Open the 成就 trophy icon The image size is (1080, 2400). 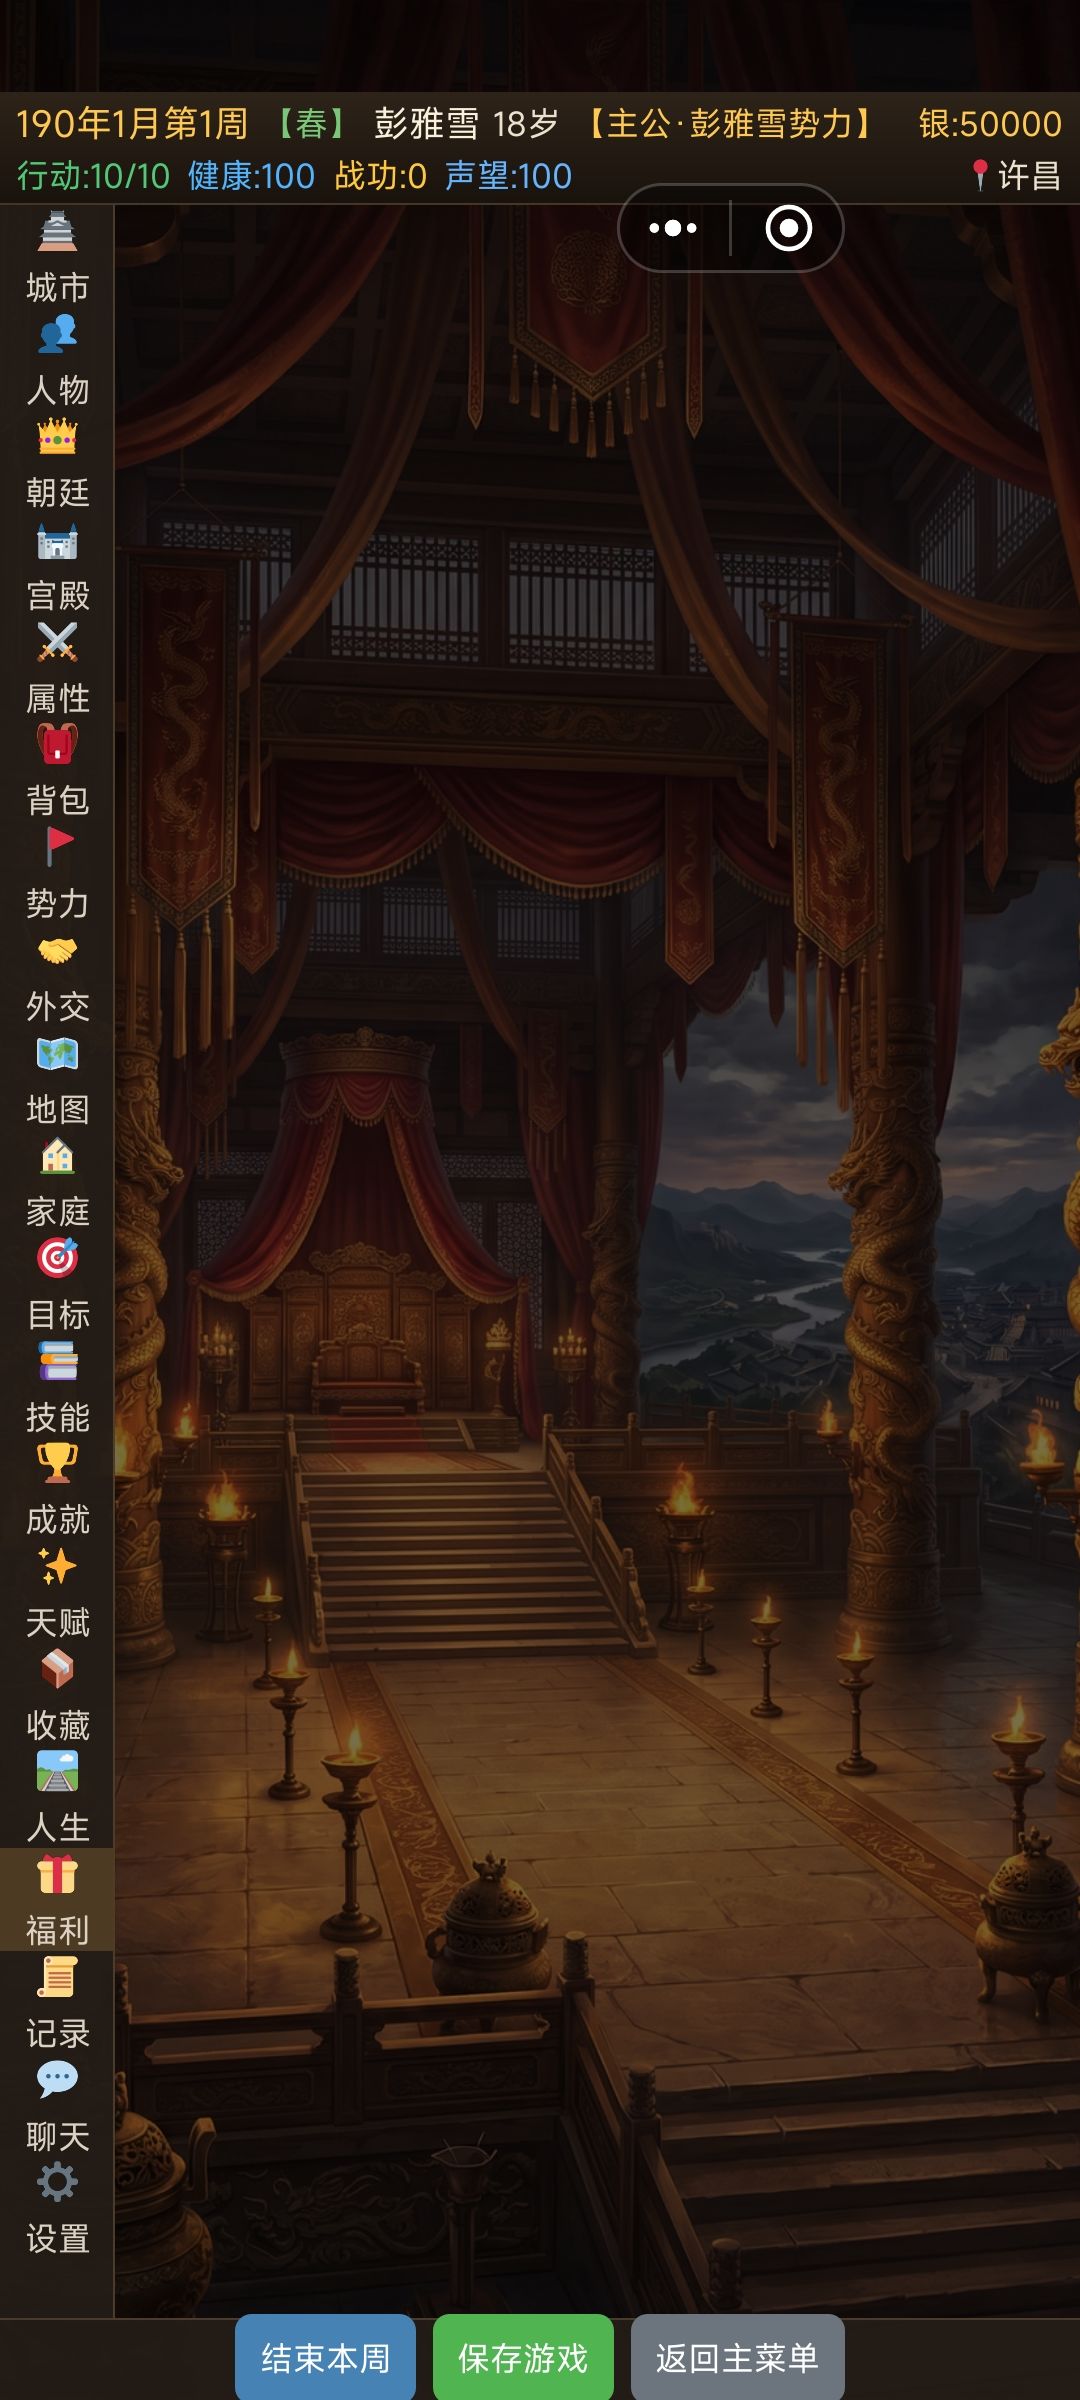57,1465
